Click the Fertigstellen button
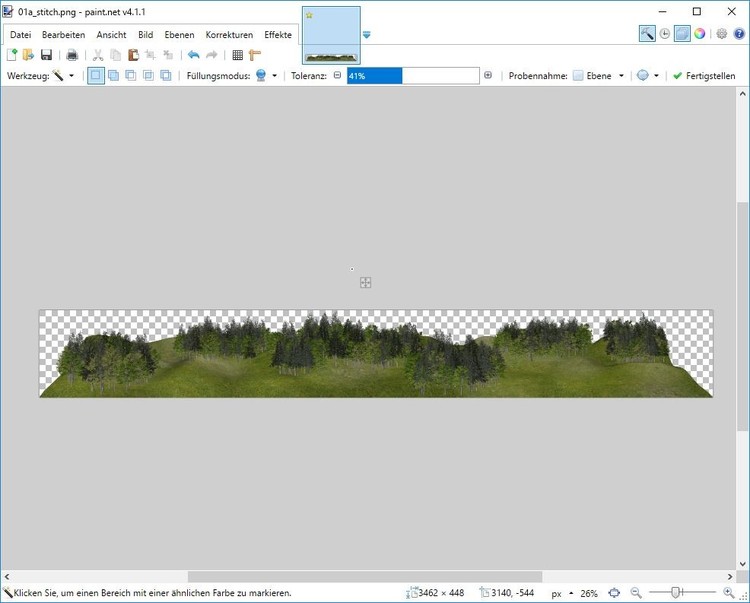 [x=704, y=76]
